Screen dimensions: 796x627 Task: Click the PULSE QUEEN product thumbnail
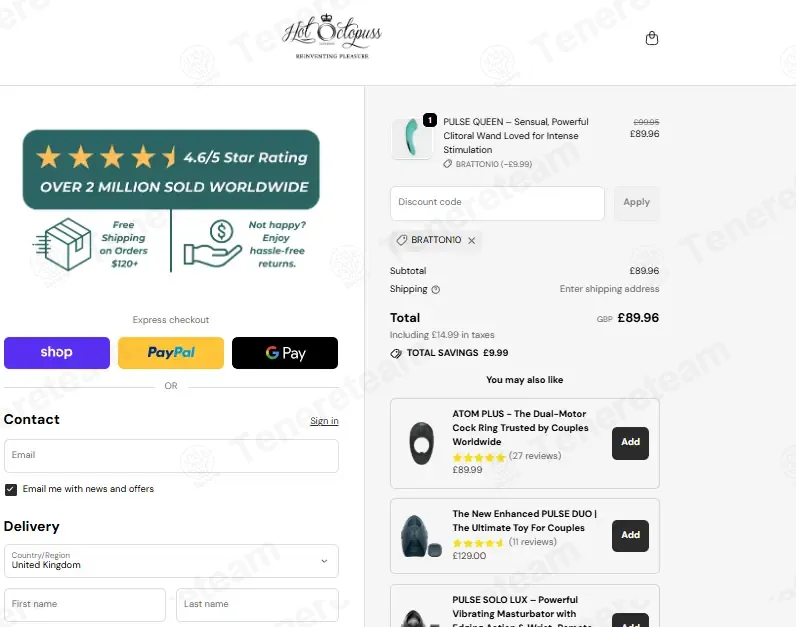412,138
